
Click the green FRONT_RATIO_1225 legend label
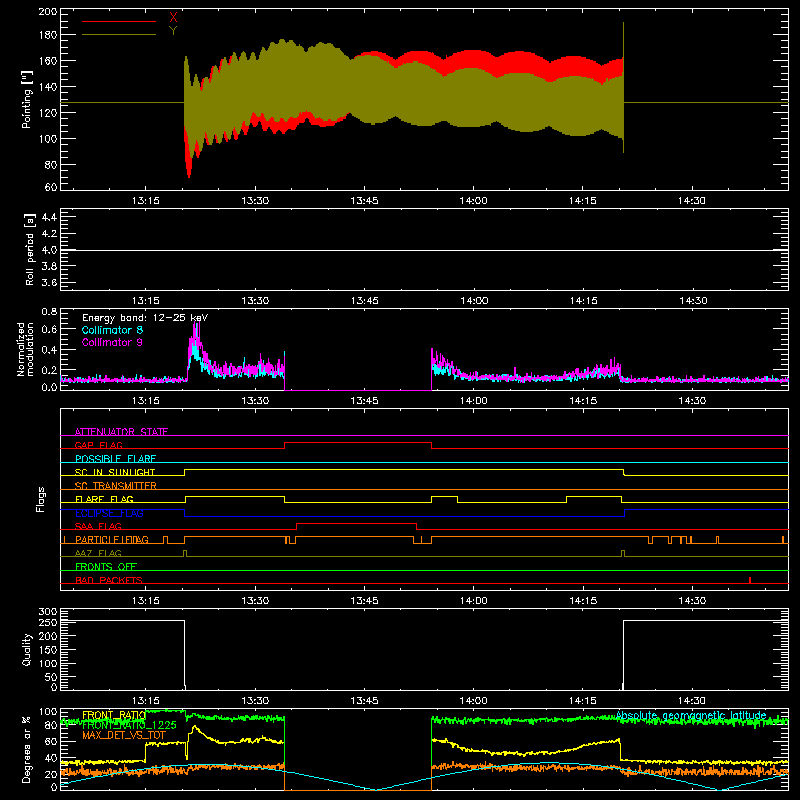[x=129, y=725]
